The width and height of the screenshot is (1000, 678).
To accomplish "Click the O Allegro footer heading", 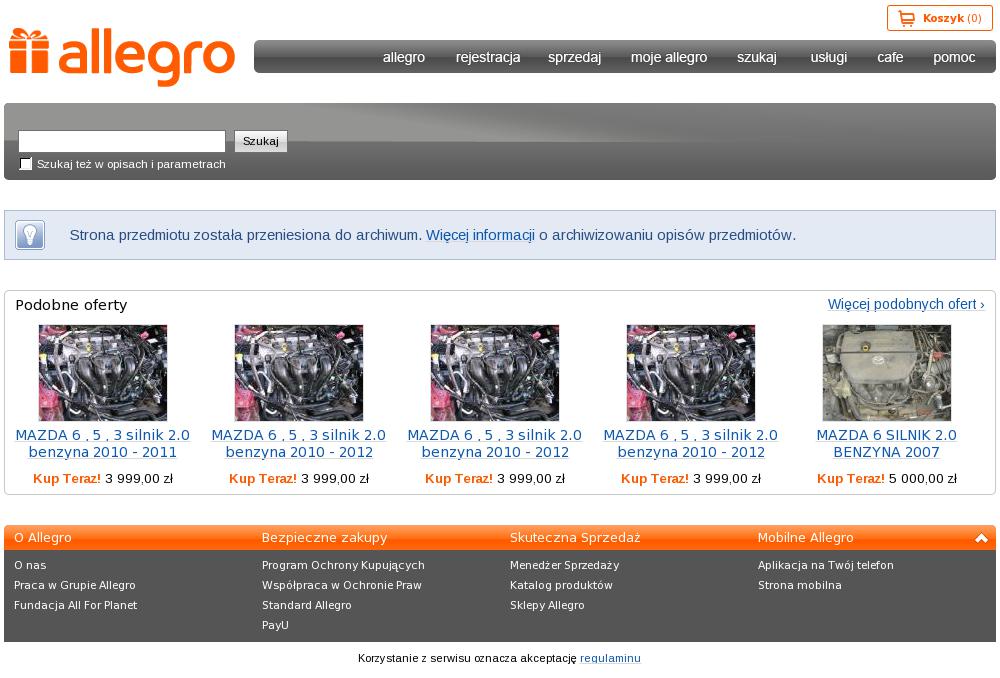I will 43,538.
